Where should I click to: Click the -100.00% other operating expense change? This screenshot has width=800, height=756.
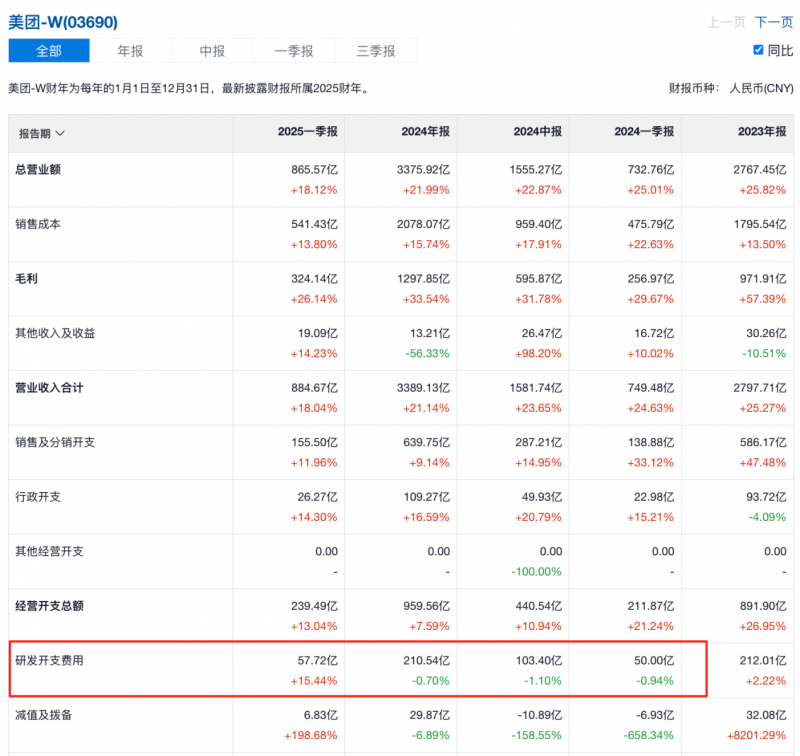click(x=536, y=572)
